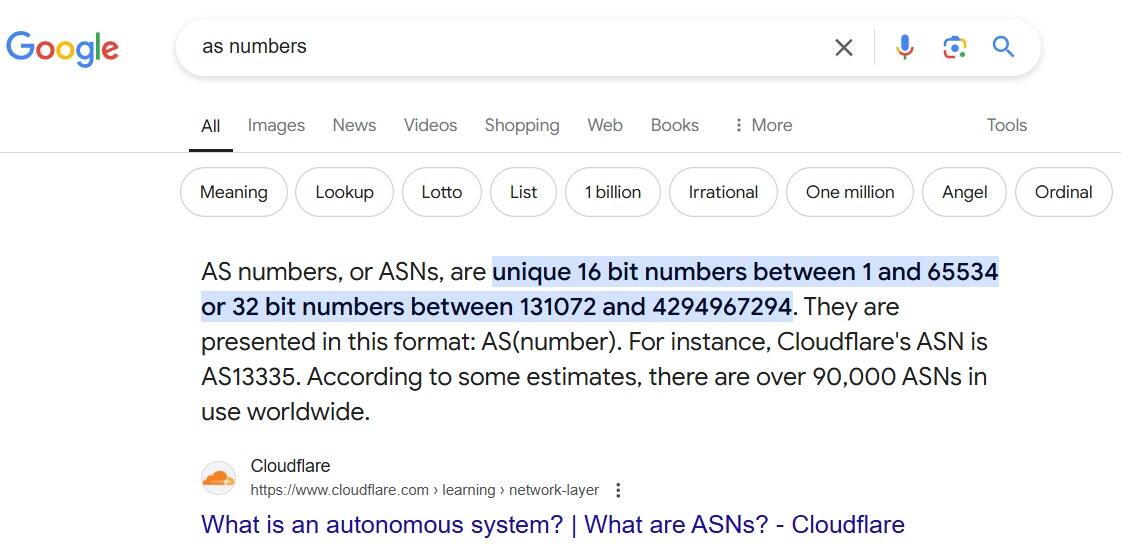Image resolution: width=1121 pixels, height=552 pixels.
Task: Open the Tools options
Action: coord(1007,125)
